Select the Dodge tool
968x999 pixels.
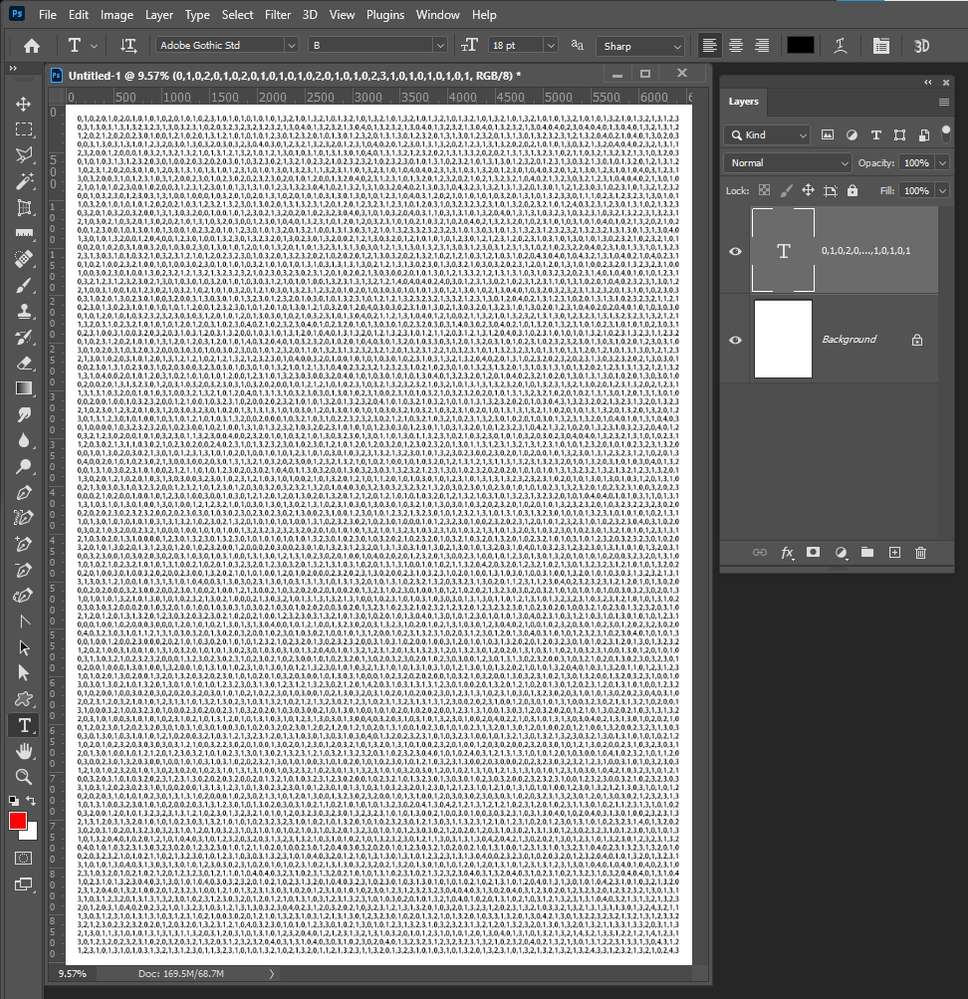click(24, 466)
